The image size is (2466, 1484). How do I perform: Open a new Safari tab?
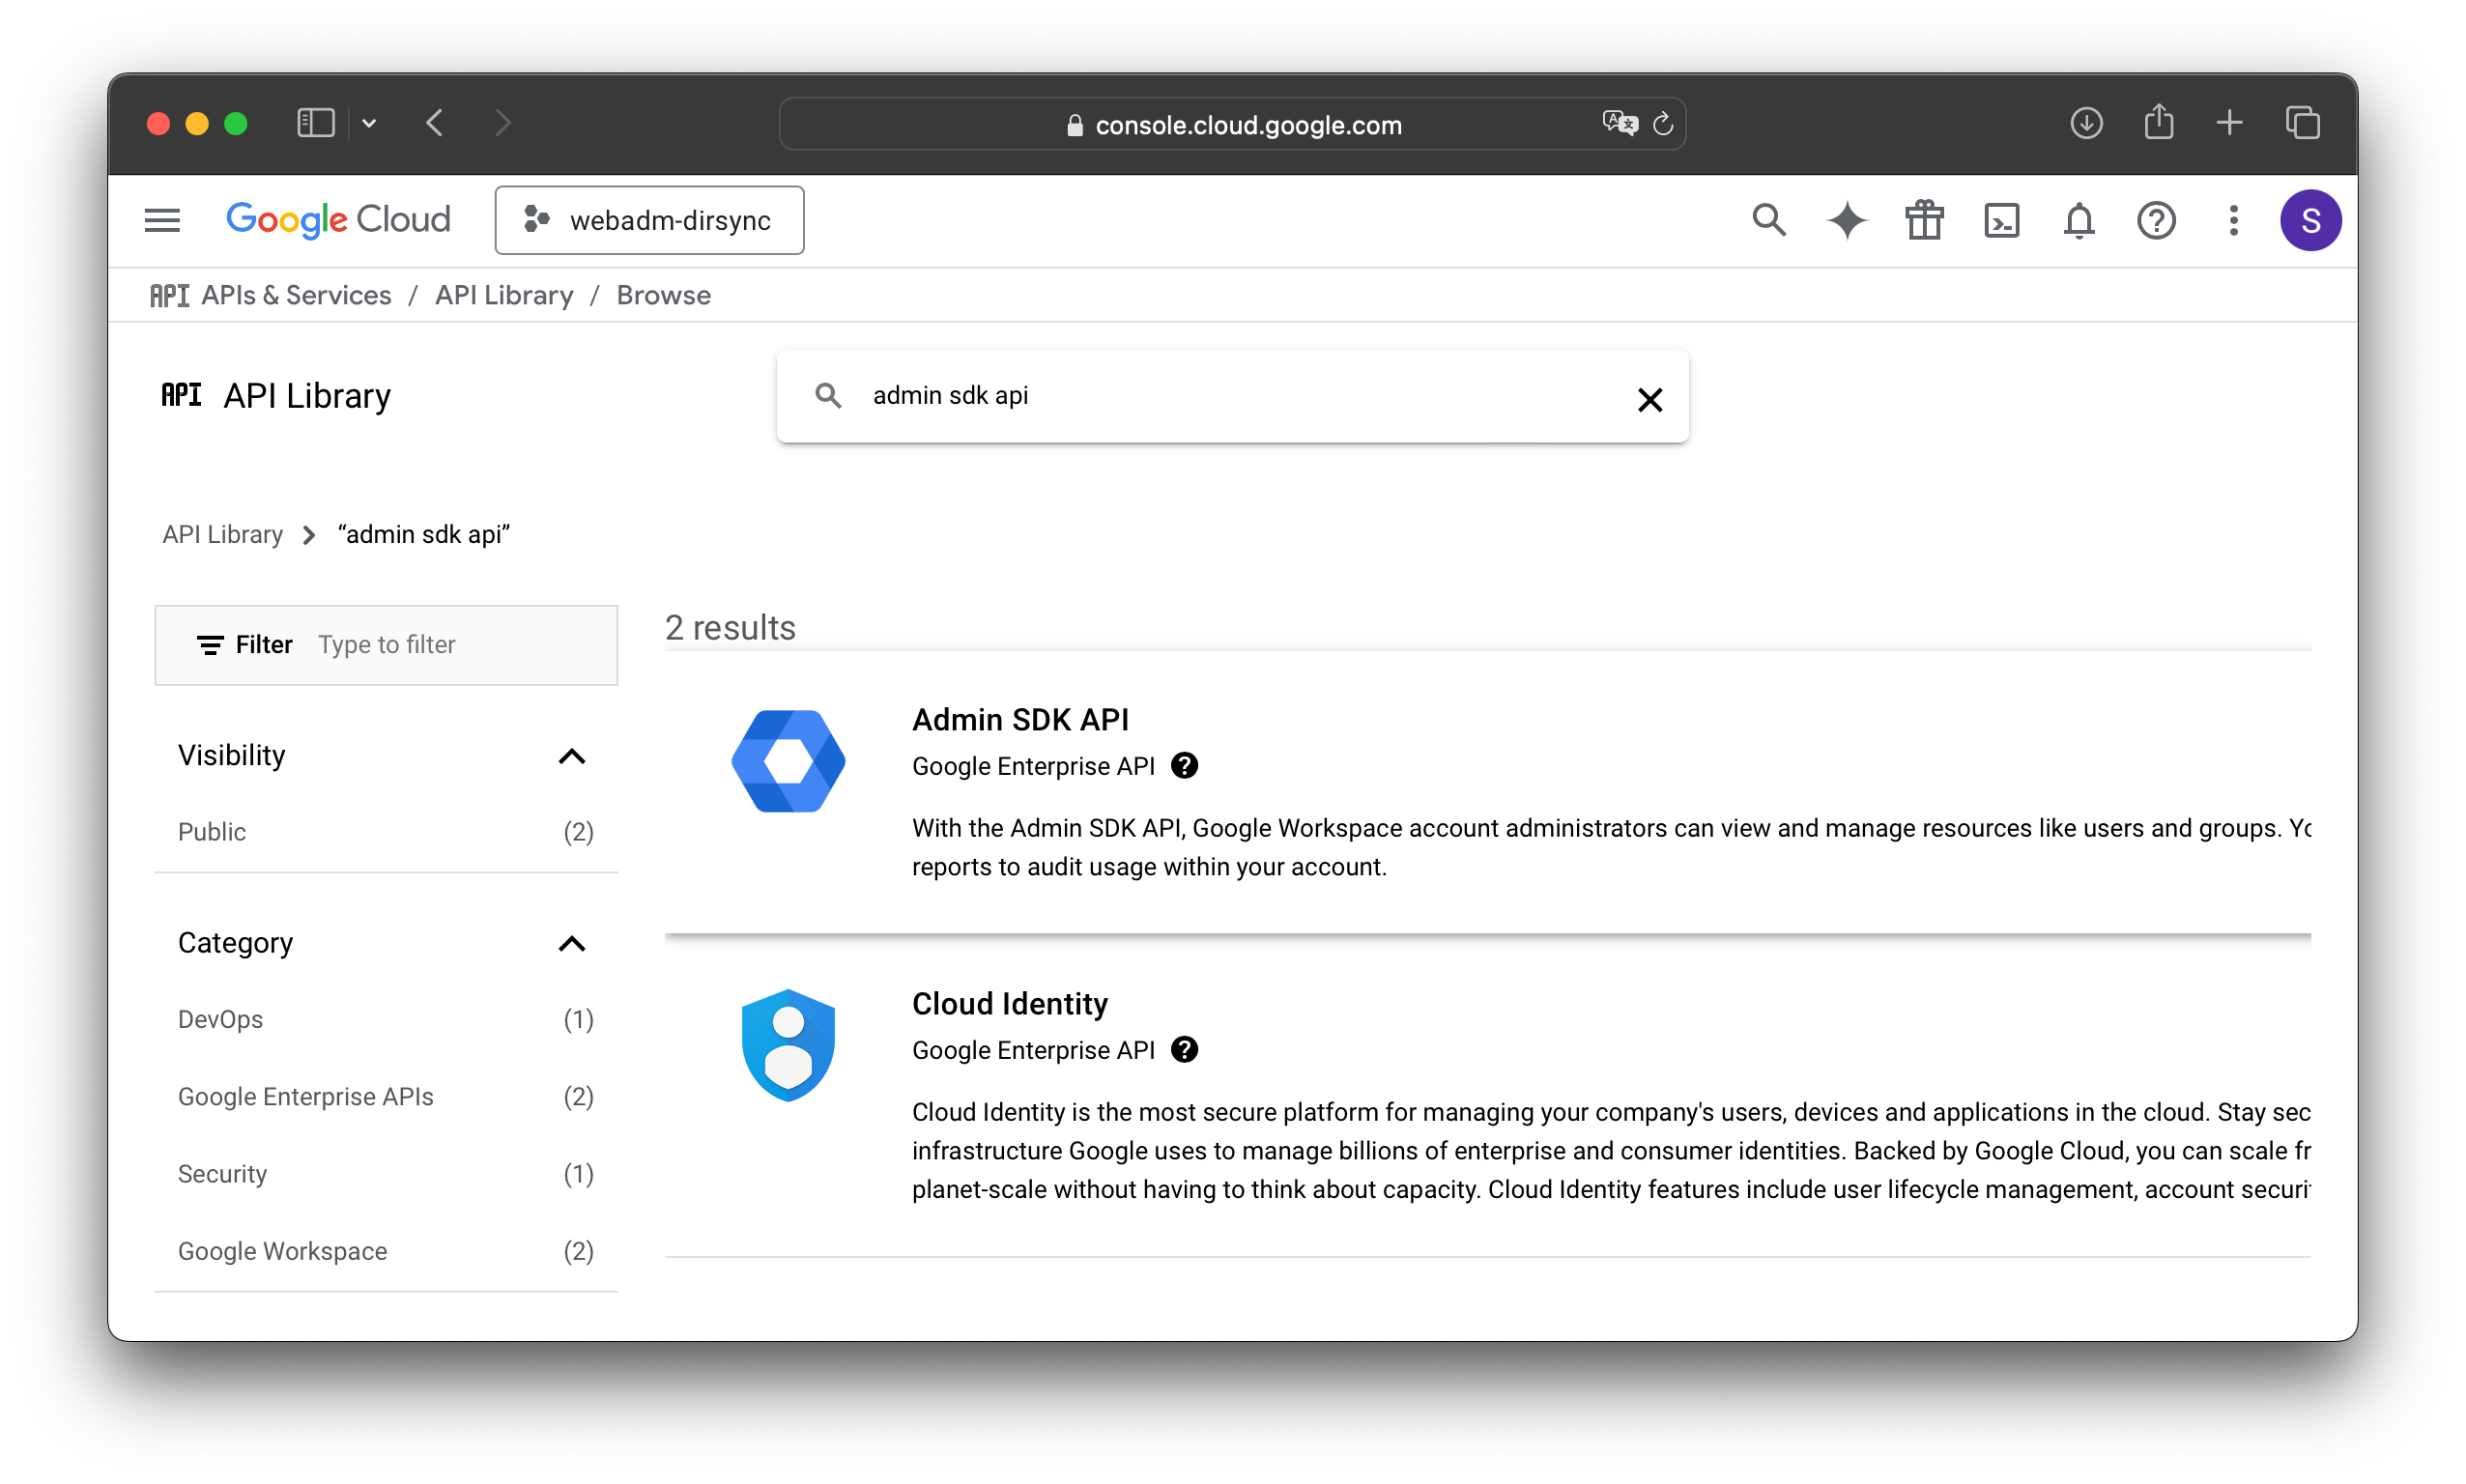click(2229, 123)
